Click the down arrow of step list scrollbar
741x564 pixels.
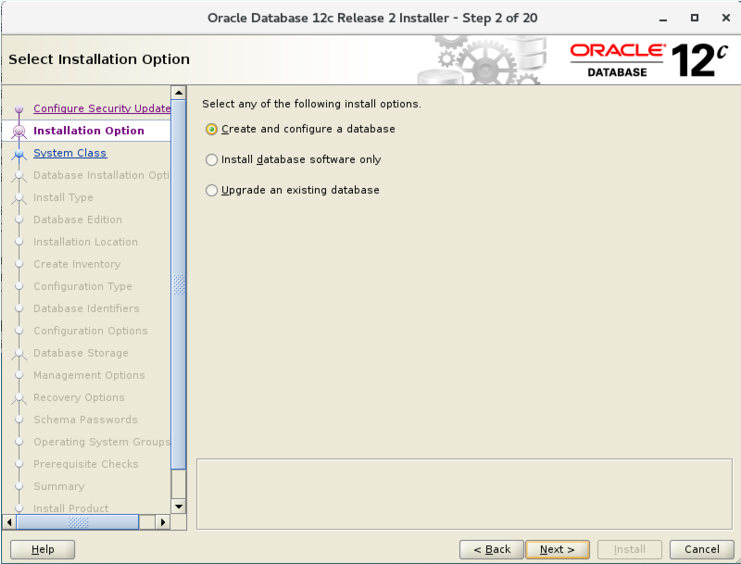point(179,506)
